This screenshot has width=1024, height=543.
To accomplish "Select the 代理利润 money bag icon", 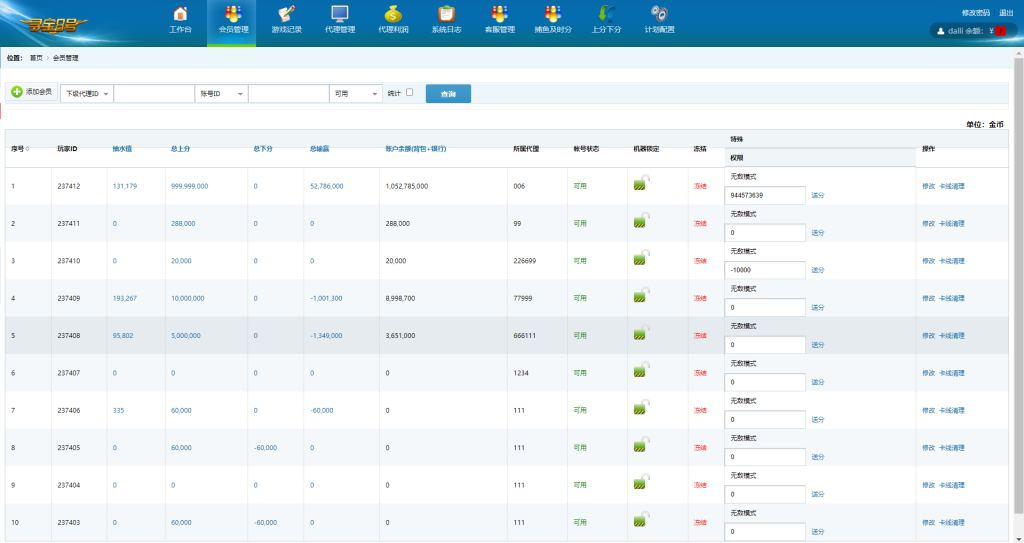I will point(393,14).
